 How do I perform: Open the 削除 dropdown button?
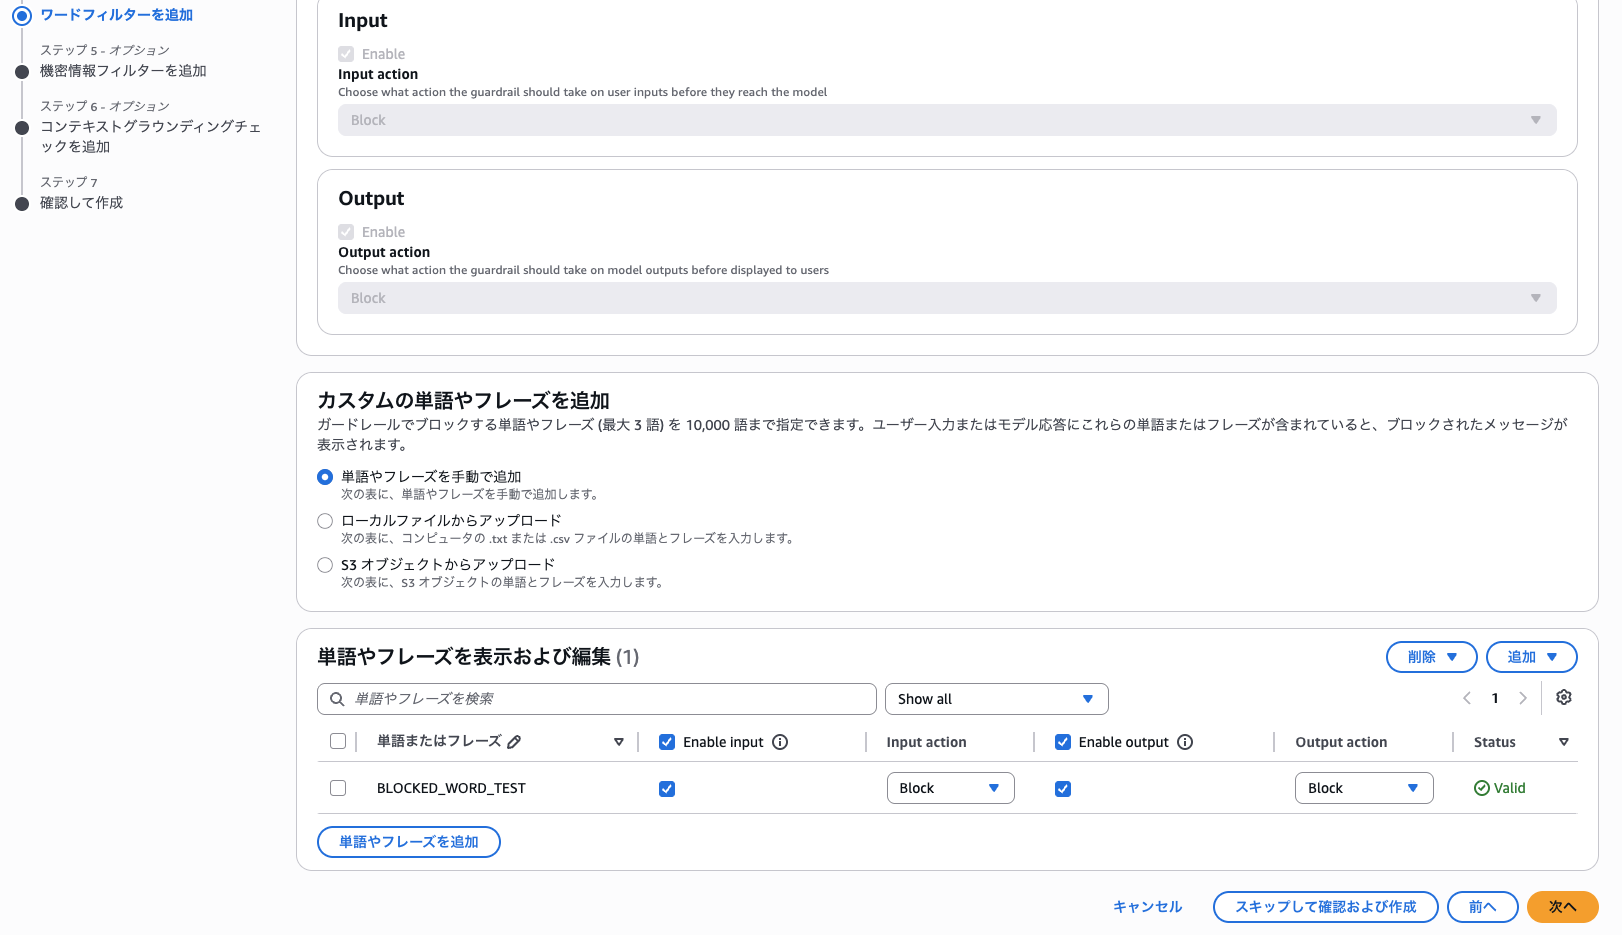tap(1432, 657)
